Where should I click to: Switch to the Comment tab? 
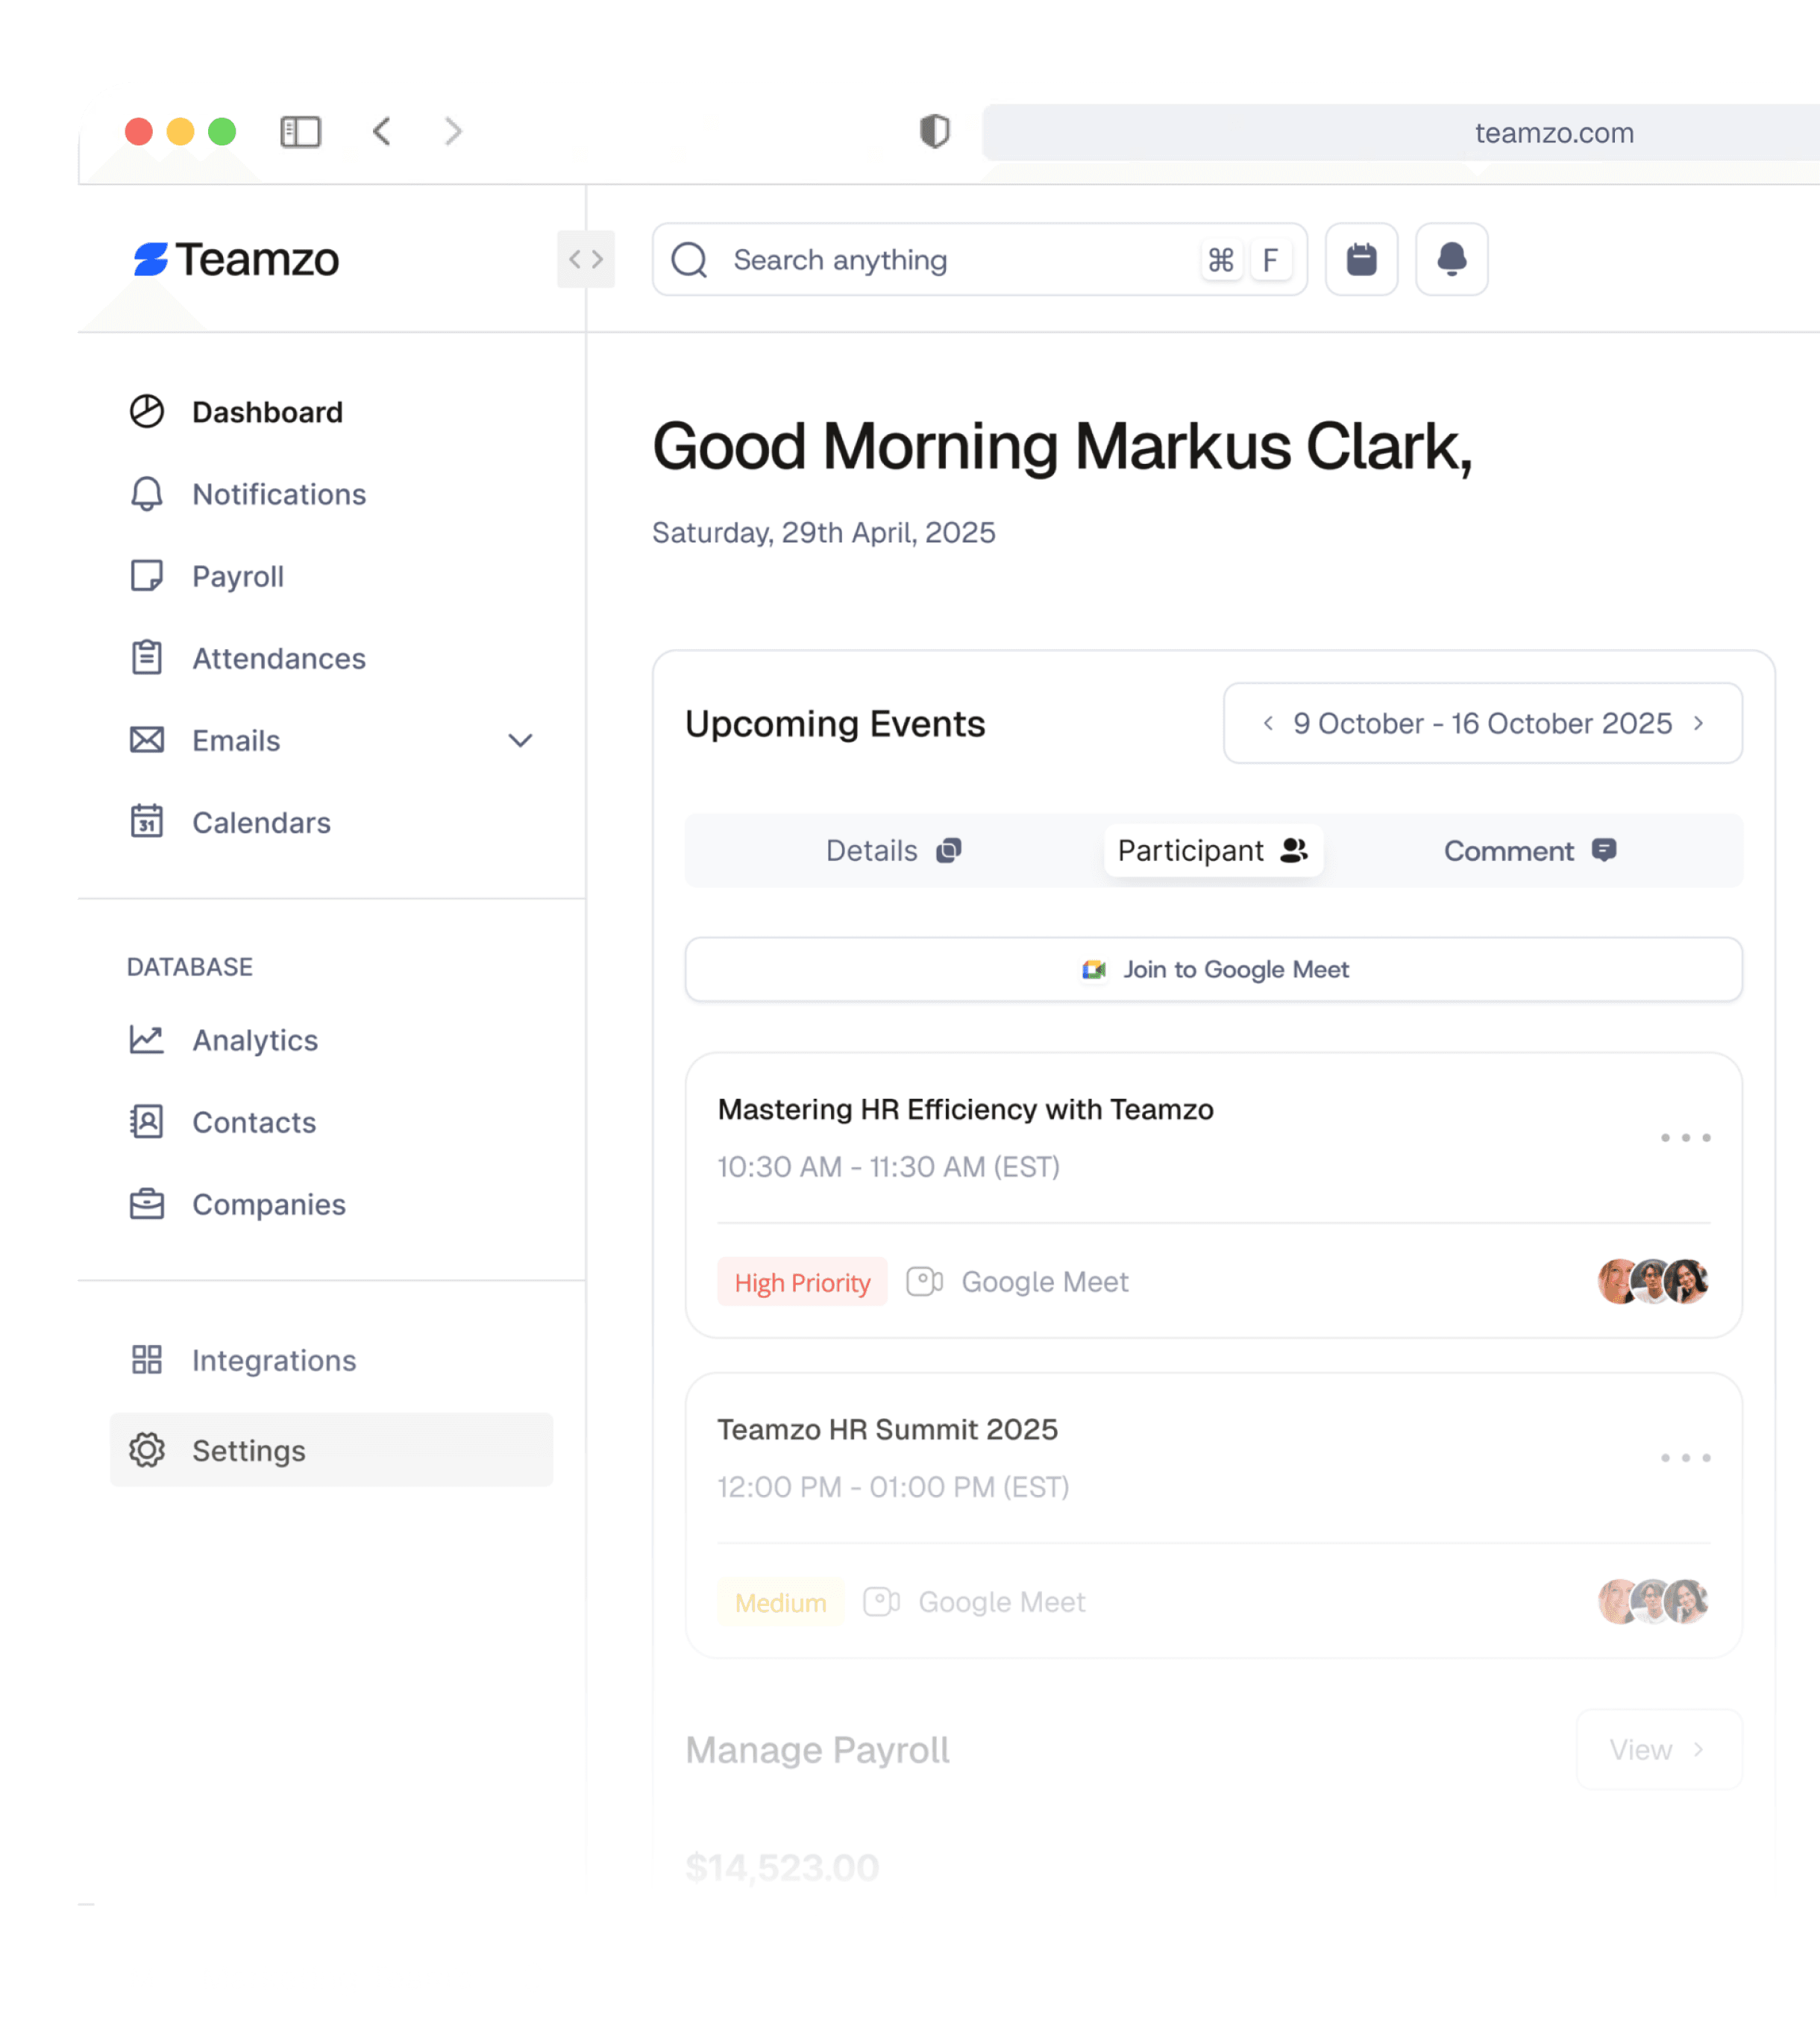click(1530, 851)
